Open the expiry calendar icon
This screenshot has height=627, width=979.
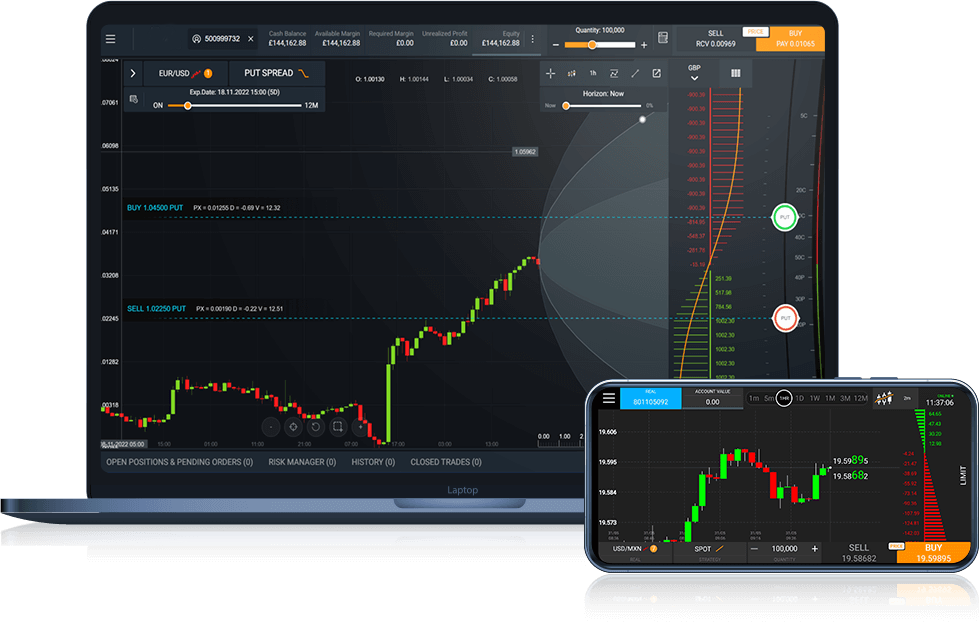[134, 99]
